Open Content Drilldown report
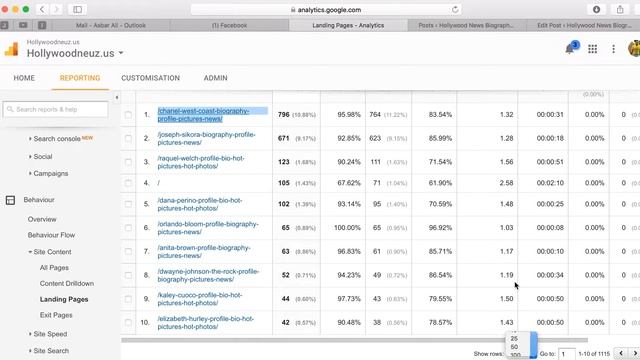The width and height of the screenshot is (640, 360). (x=67, y=283)
